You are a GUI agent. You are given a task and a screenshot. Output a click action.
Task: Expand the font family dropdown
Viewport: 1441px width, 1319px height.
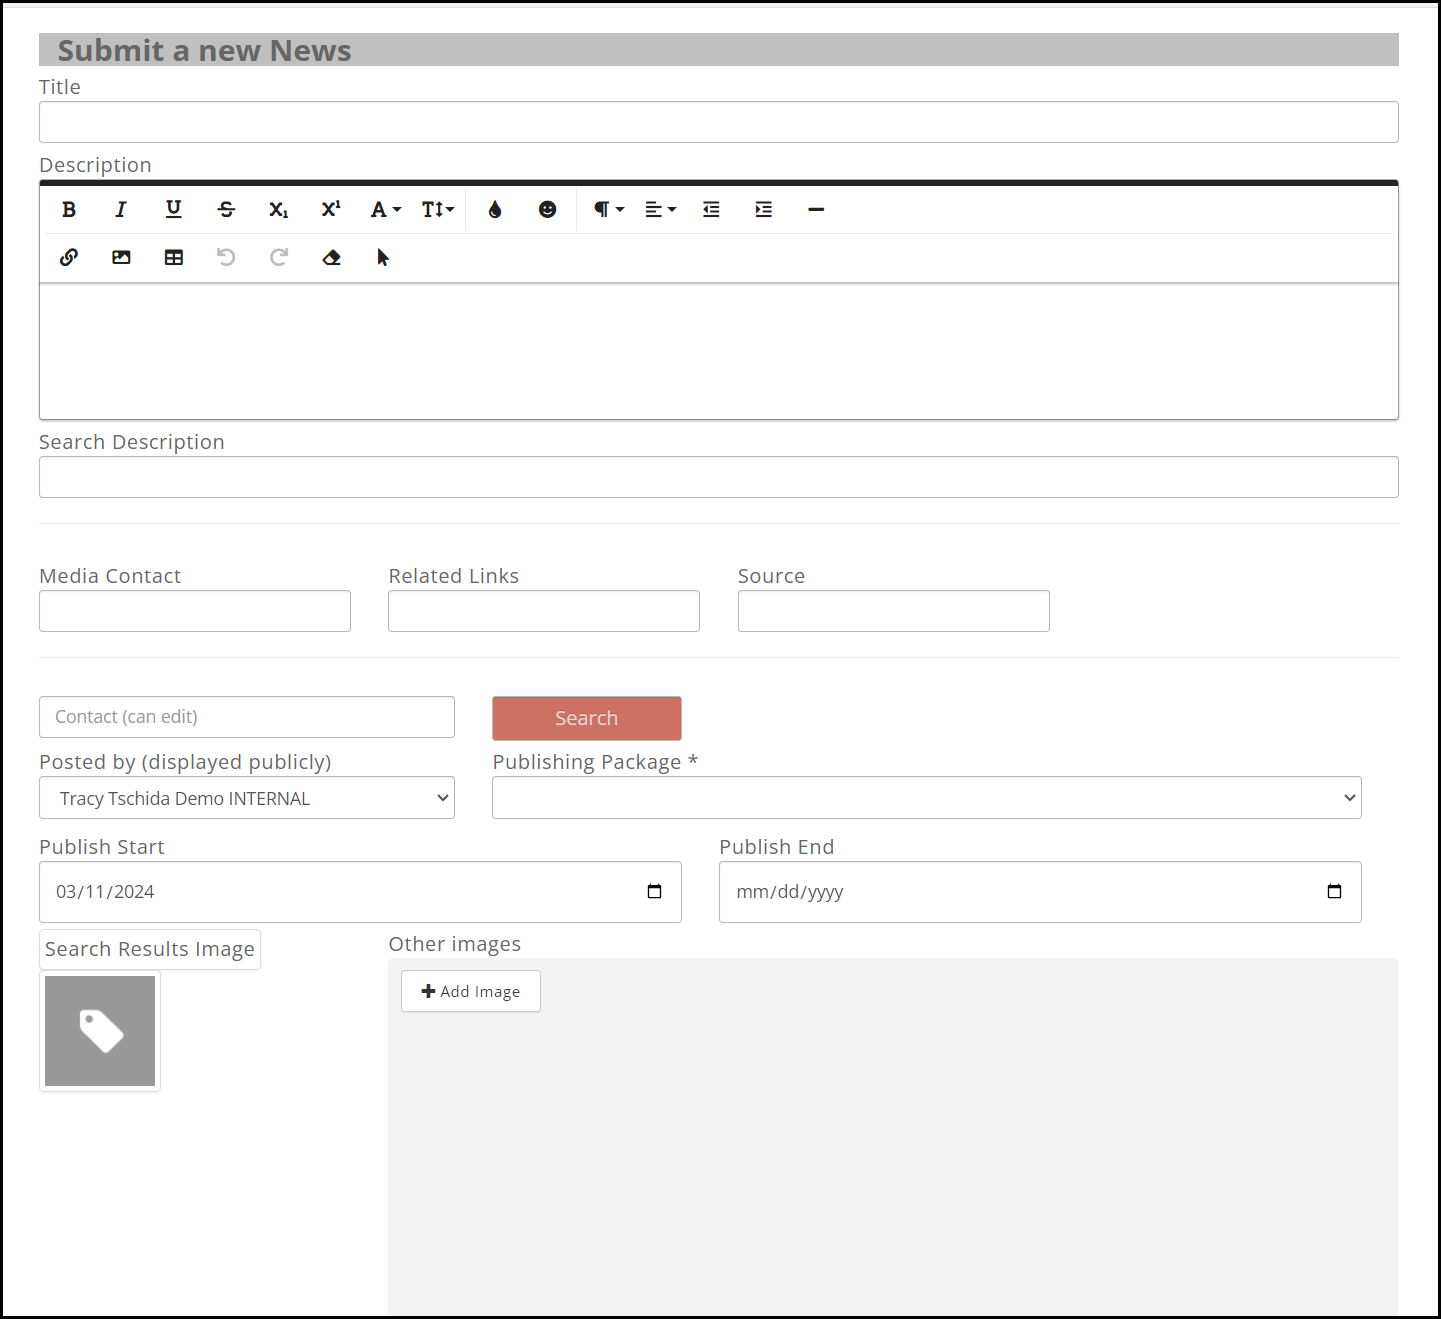(385, 209)
